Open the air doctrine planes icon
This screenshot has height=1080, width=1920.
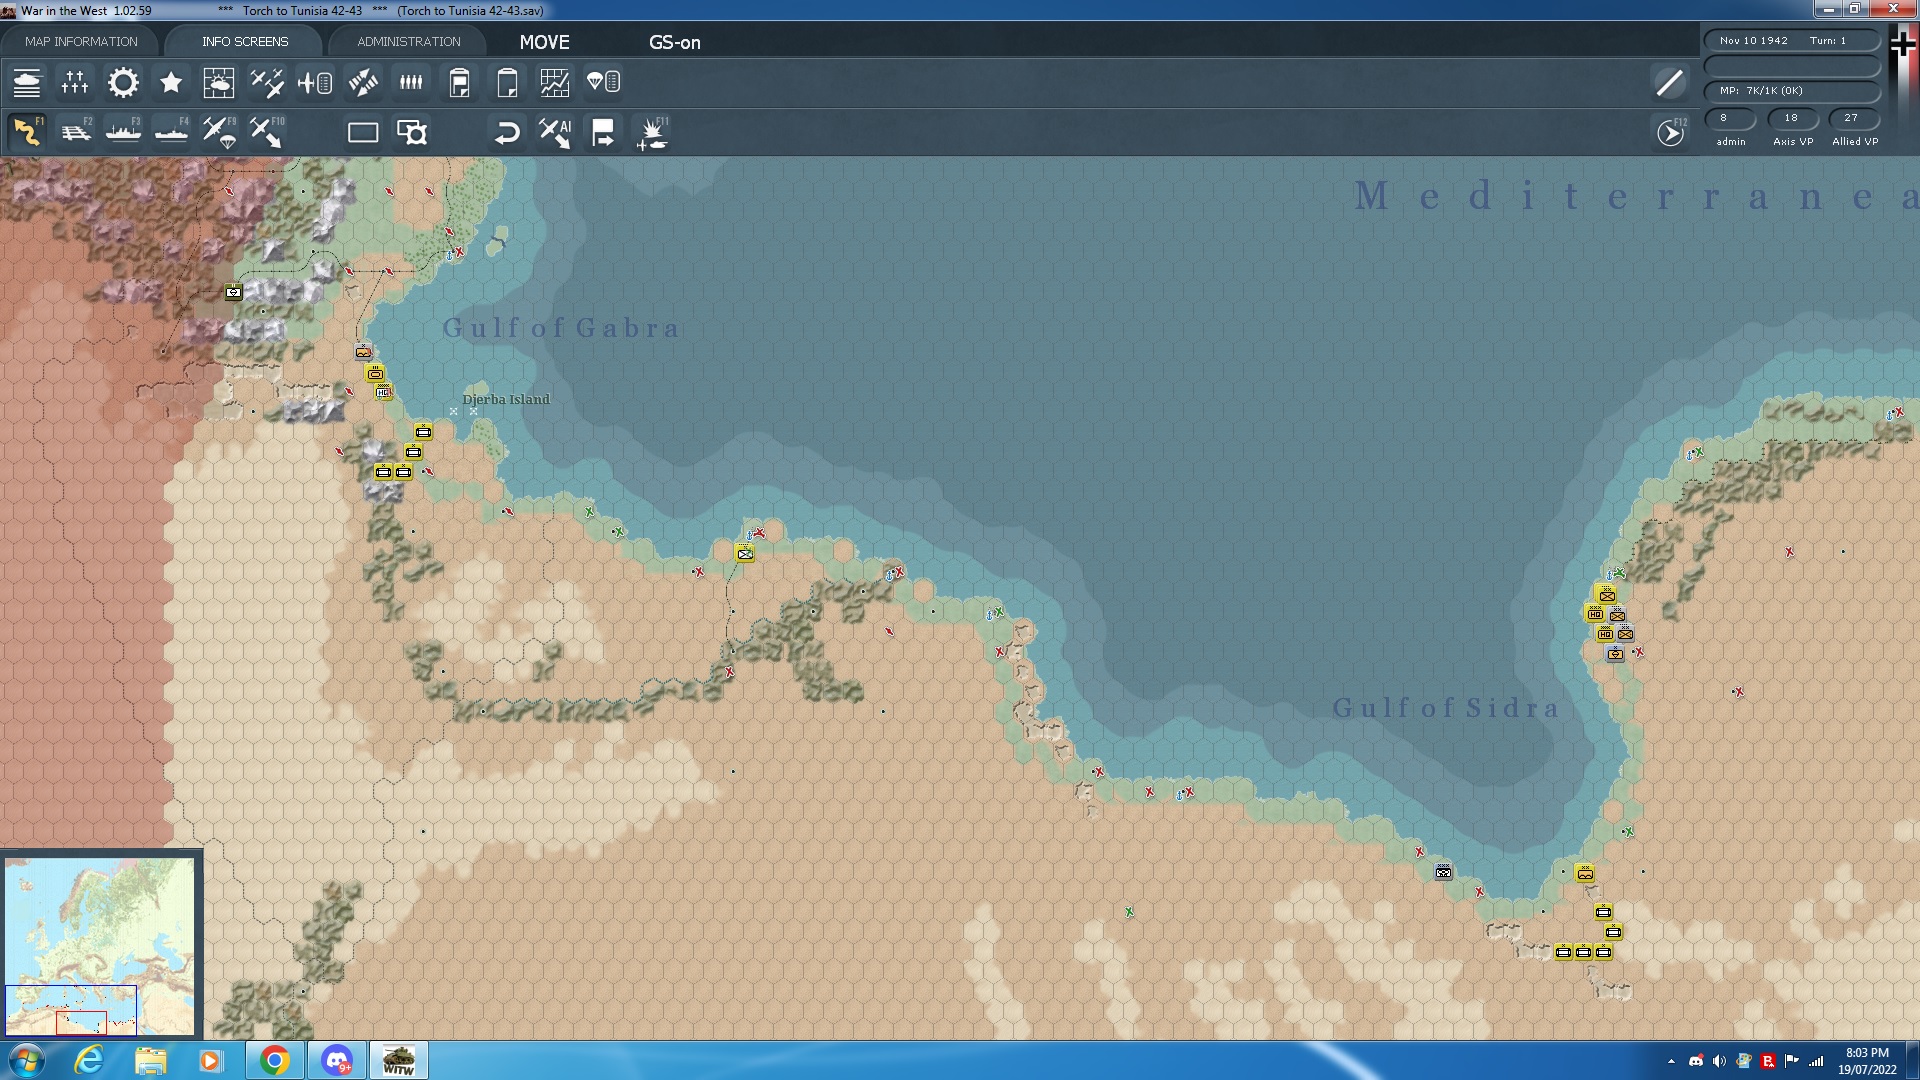click(x=266, y=83)
